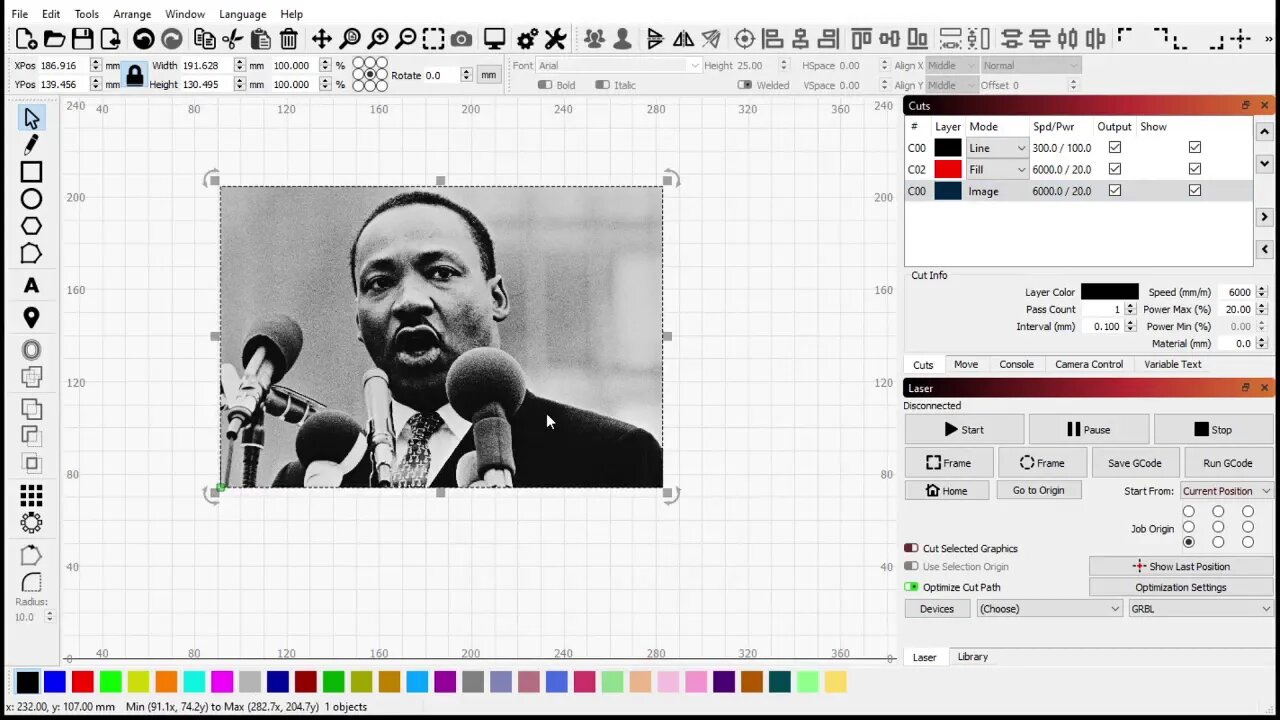1280x720 pixels.
Task: Open the Font Arial dropdown
Action: point(619,66)
